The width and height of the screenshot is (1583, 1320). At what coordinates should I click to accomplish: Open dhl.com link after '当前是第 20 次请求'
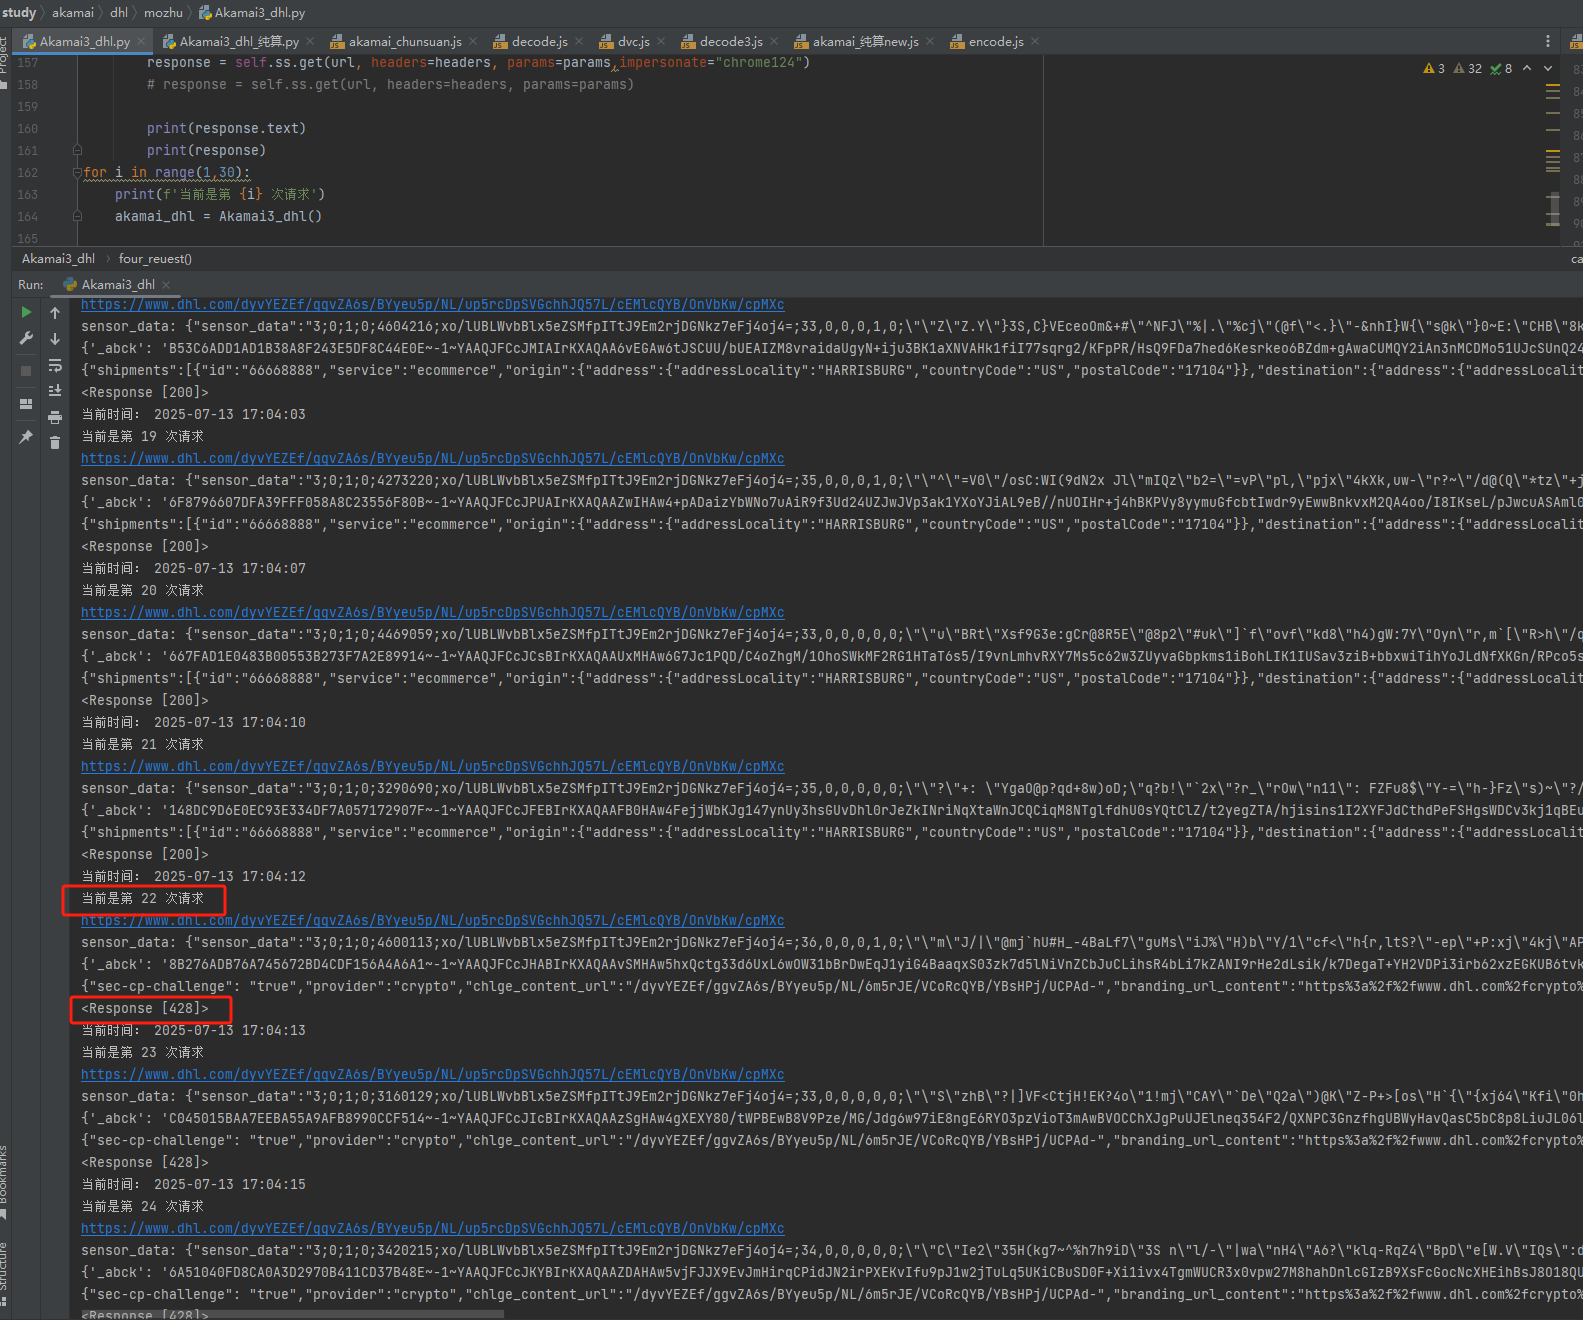click(x=432, y=612)
